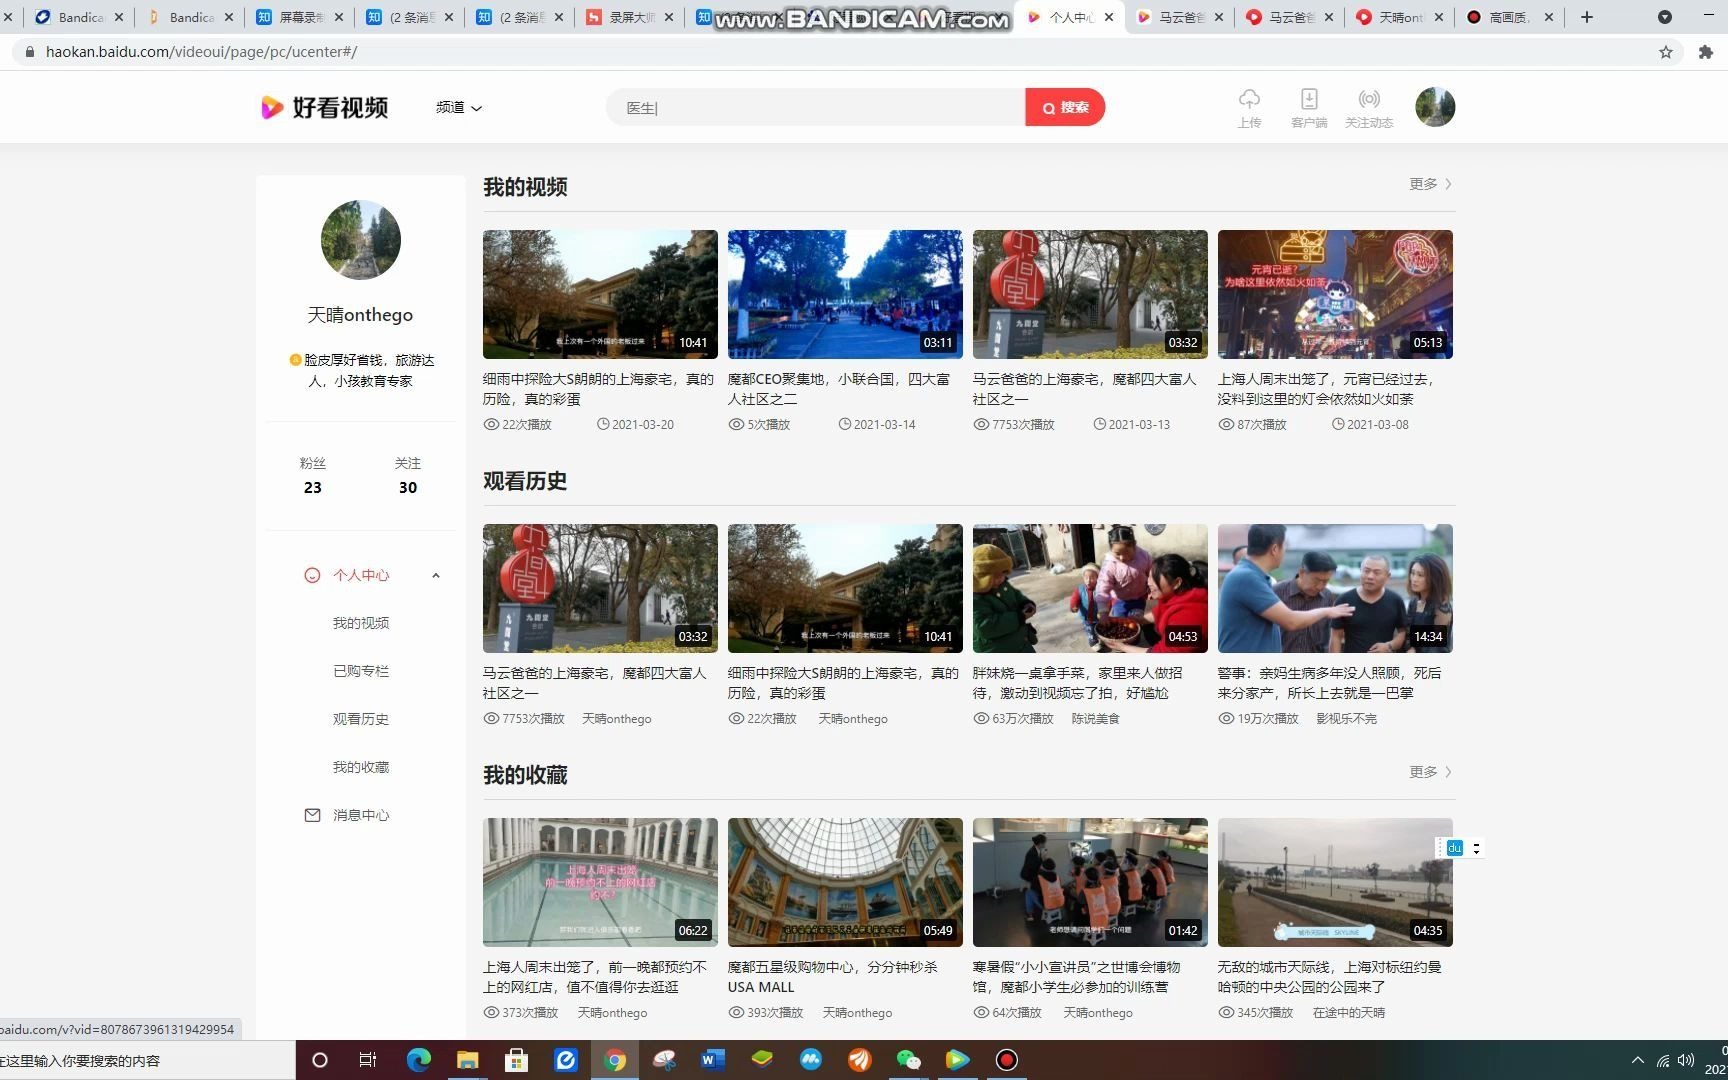The width and height of the screenshot is (1728, 1080).
Task: Focus the search input field
Action: [815, 107]
